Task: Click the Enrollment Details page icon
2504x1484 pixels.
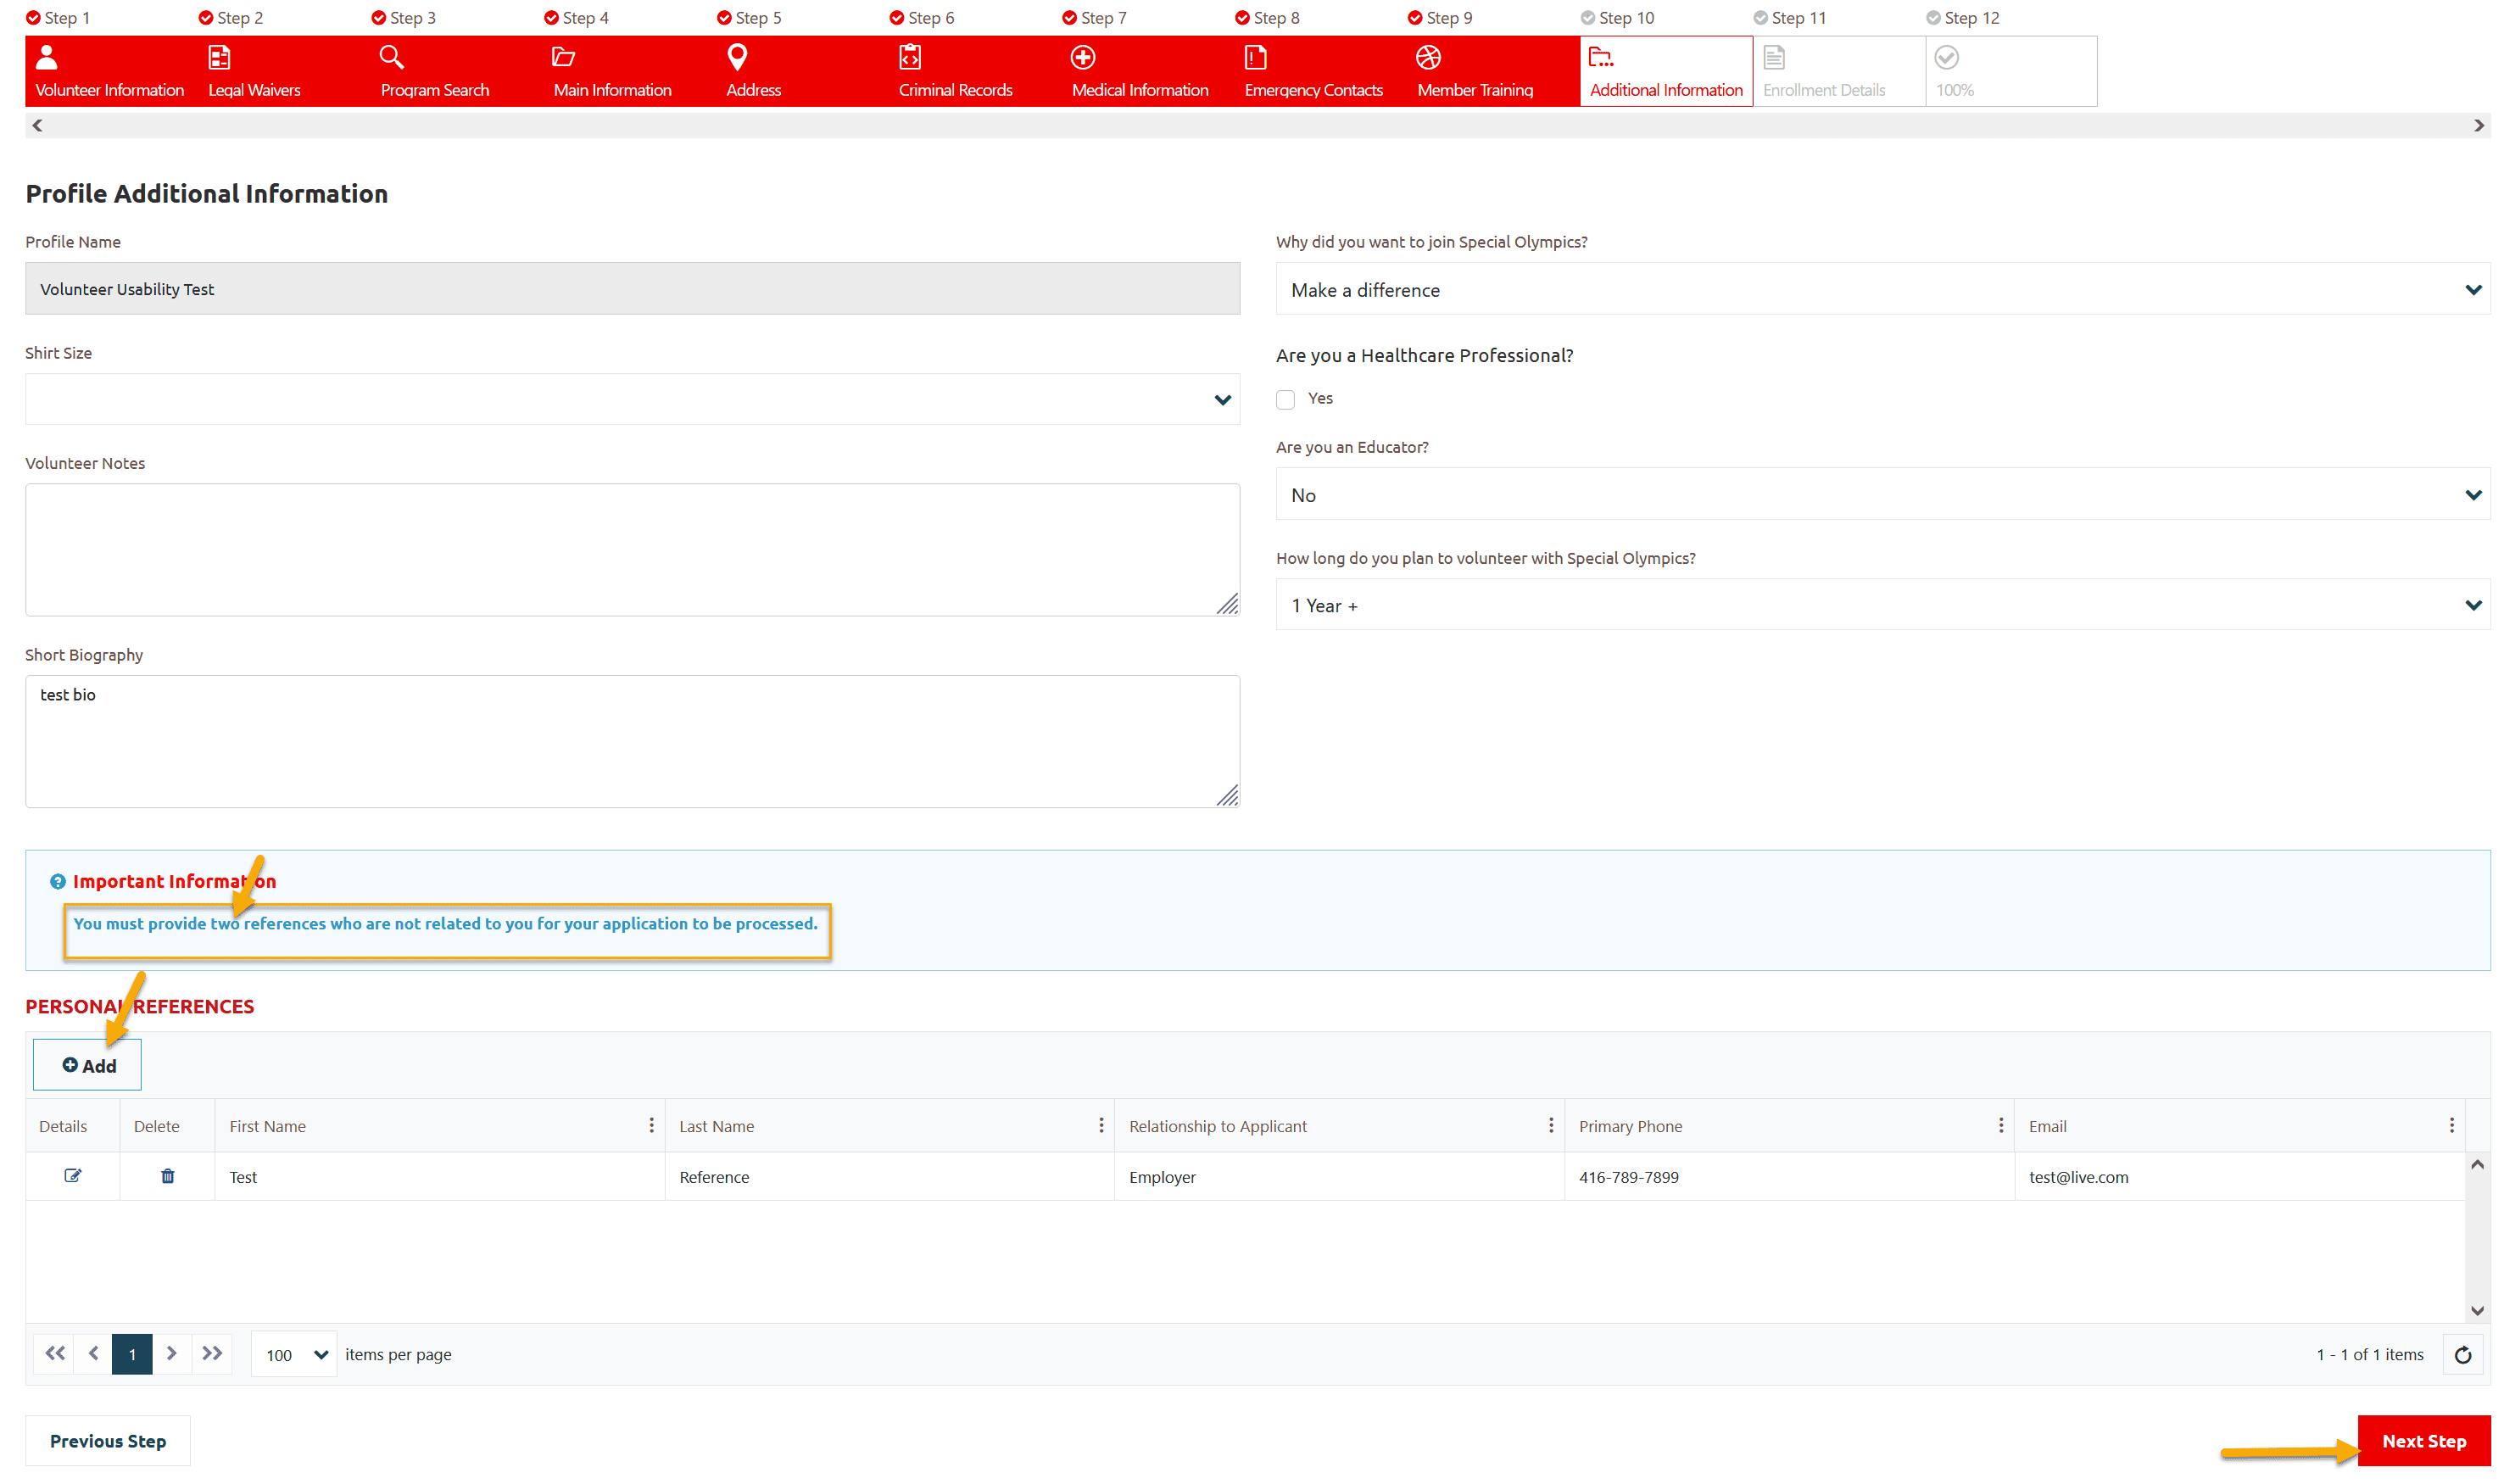Action: pyautogui.click(x=1774, y=57)
